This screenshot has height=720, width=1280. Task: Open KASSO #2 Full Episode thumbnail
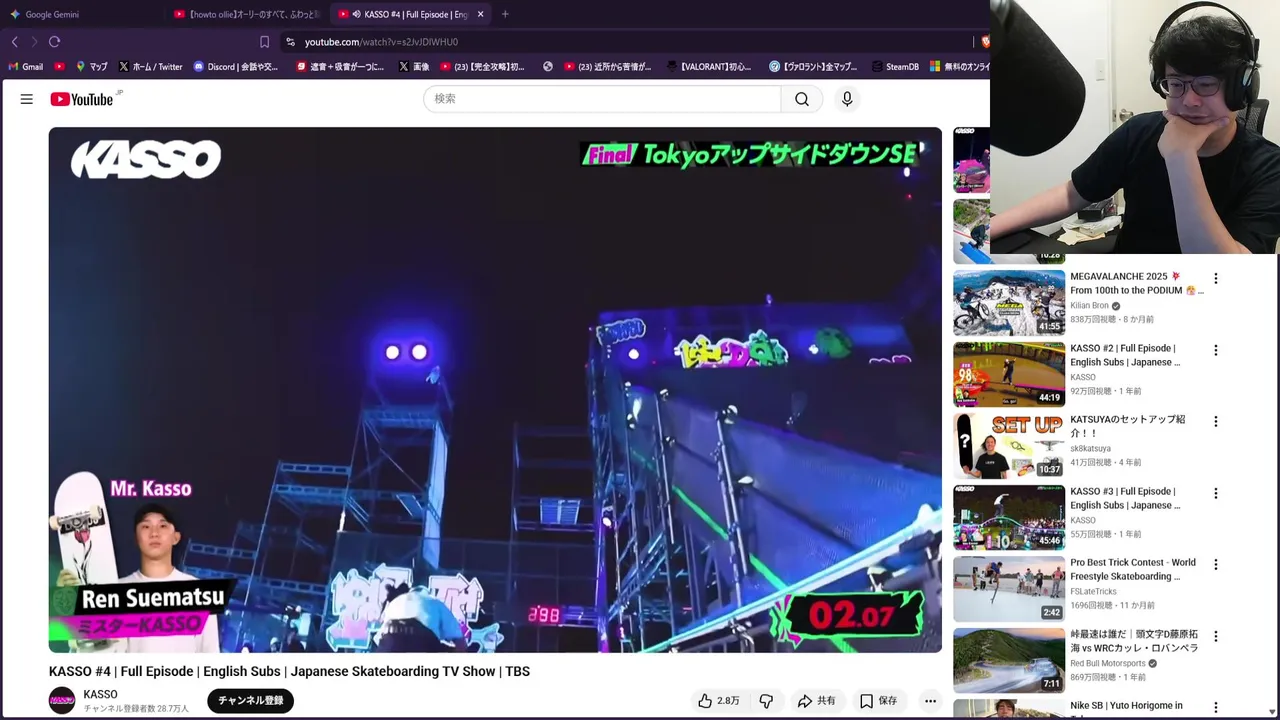(1009, 374)
